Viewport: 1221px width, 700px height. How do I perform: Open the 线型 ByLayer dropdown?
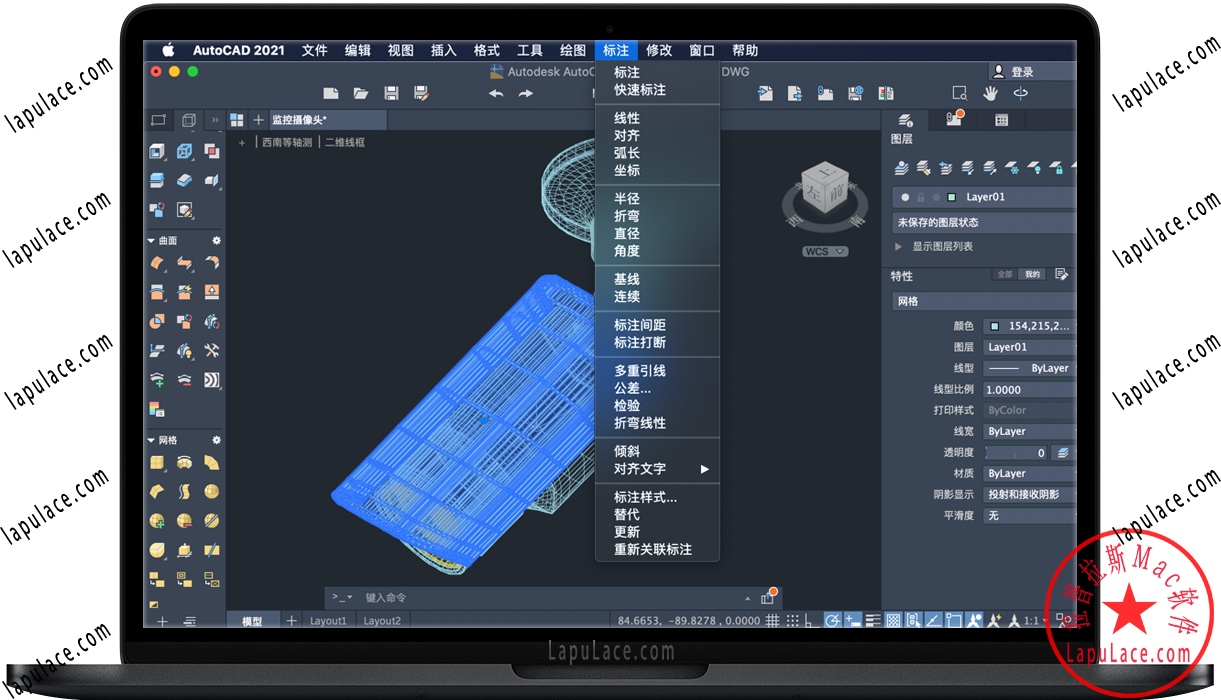click(x=1028, y=368)
